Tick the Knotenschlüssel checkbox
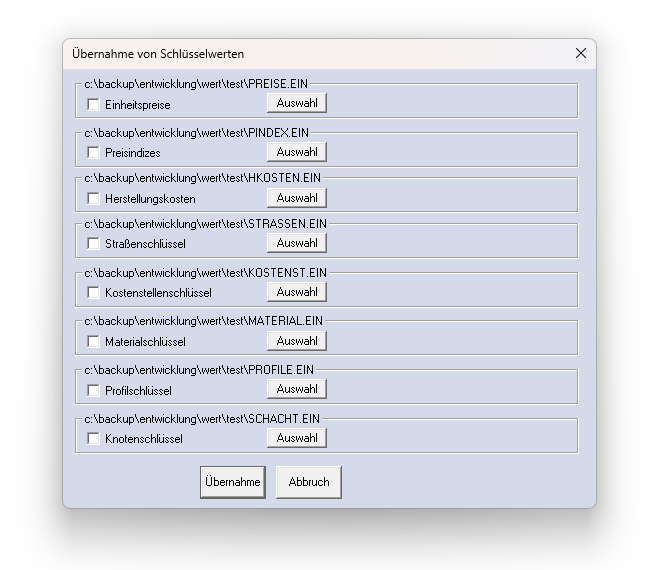658x570 pixels. pyautogui.click(x=94, y=439)
